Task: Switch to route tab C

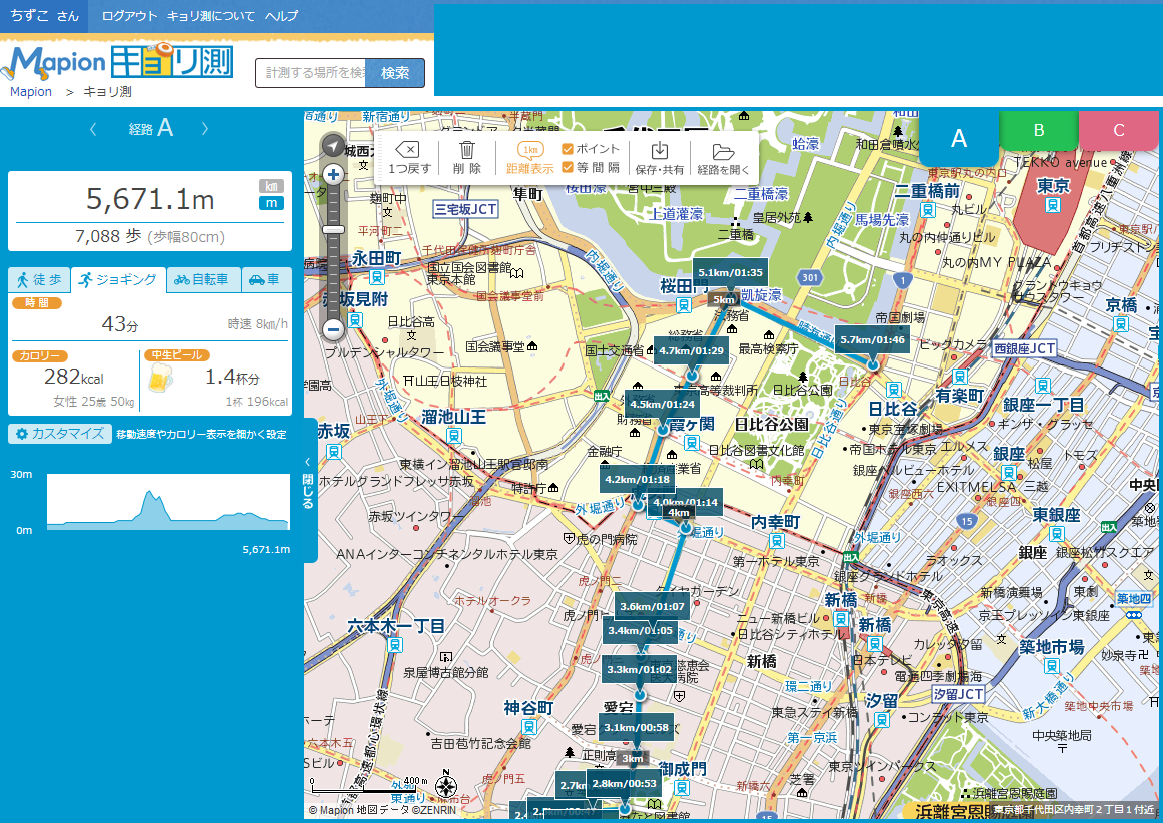Action: point(1119,130)
